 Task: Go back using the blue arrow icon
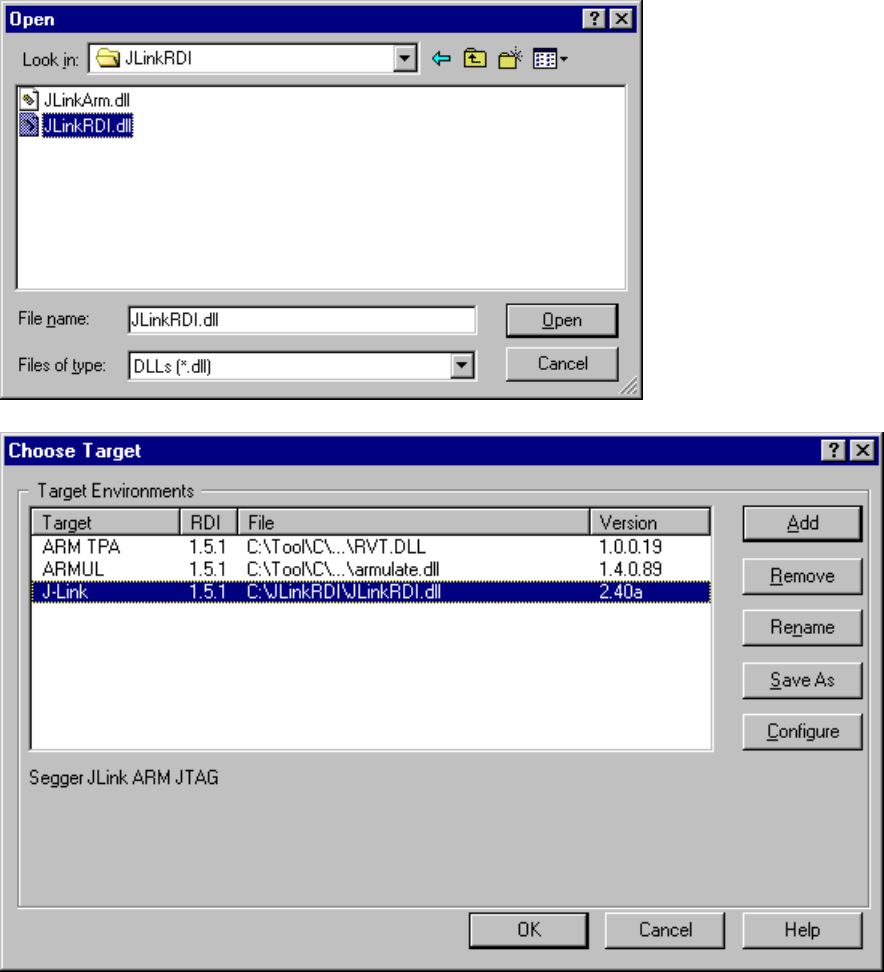441,59
